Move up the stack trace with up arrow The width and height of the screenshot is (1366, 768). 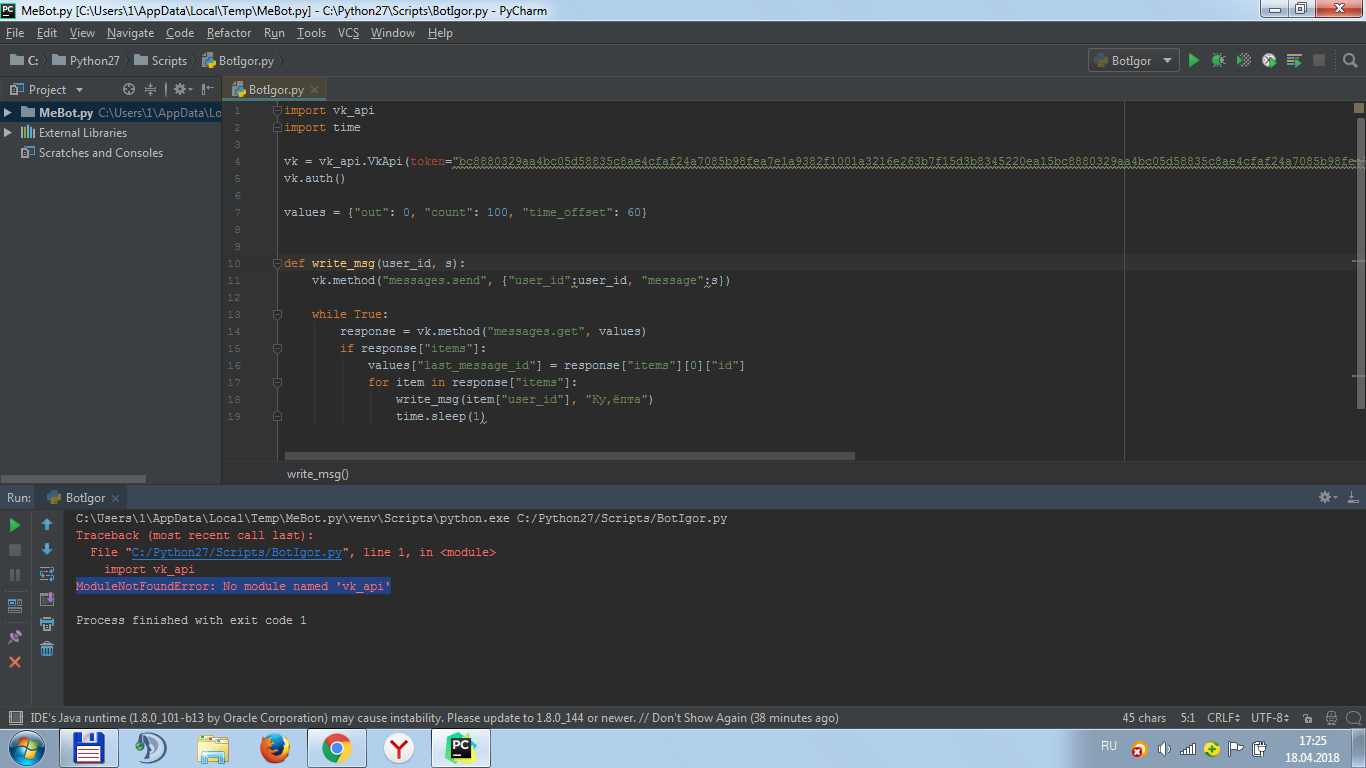pyautogui.click(x=46, y=524)
